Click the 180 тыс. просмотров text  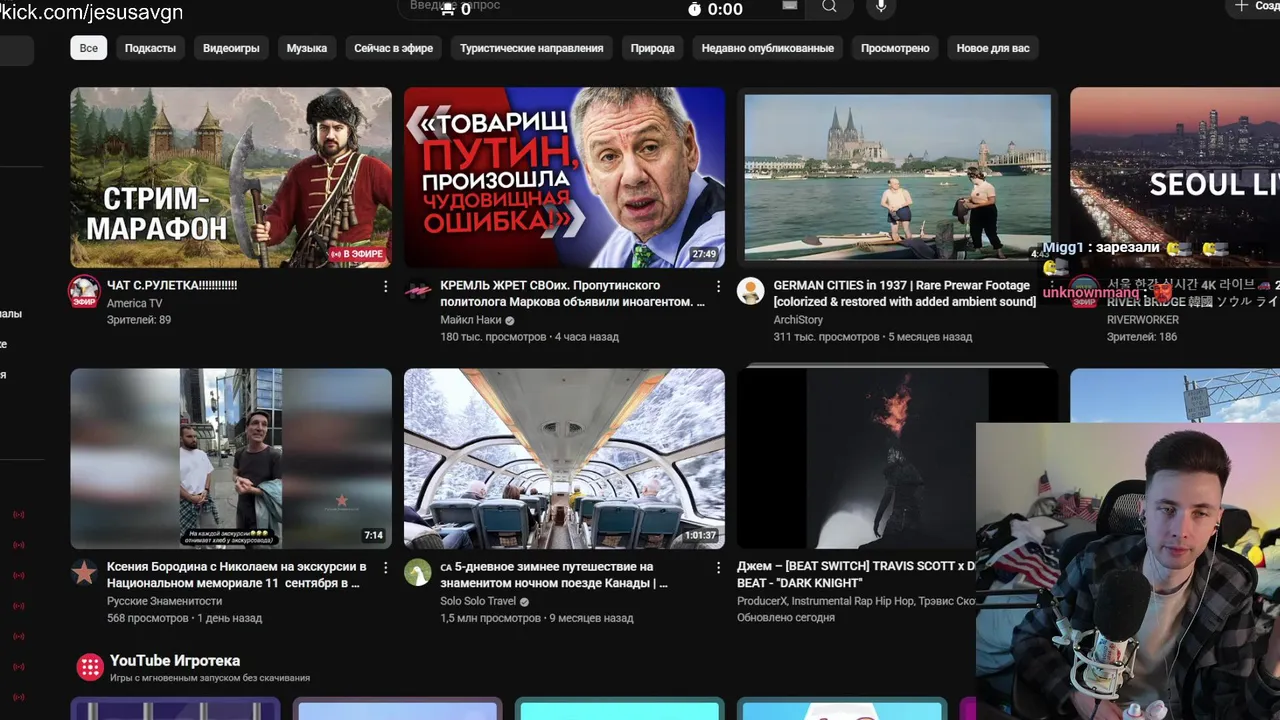494,337
